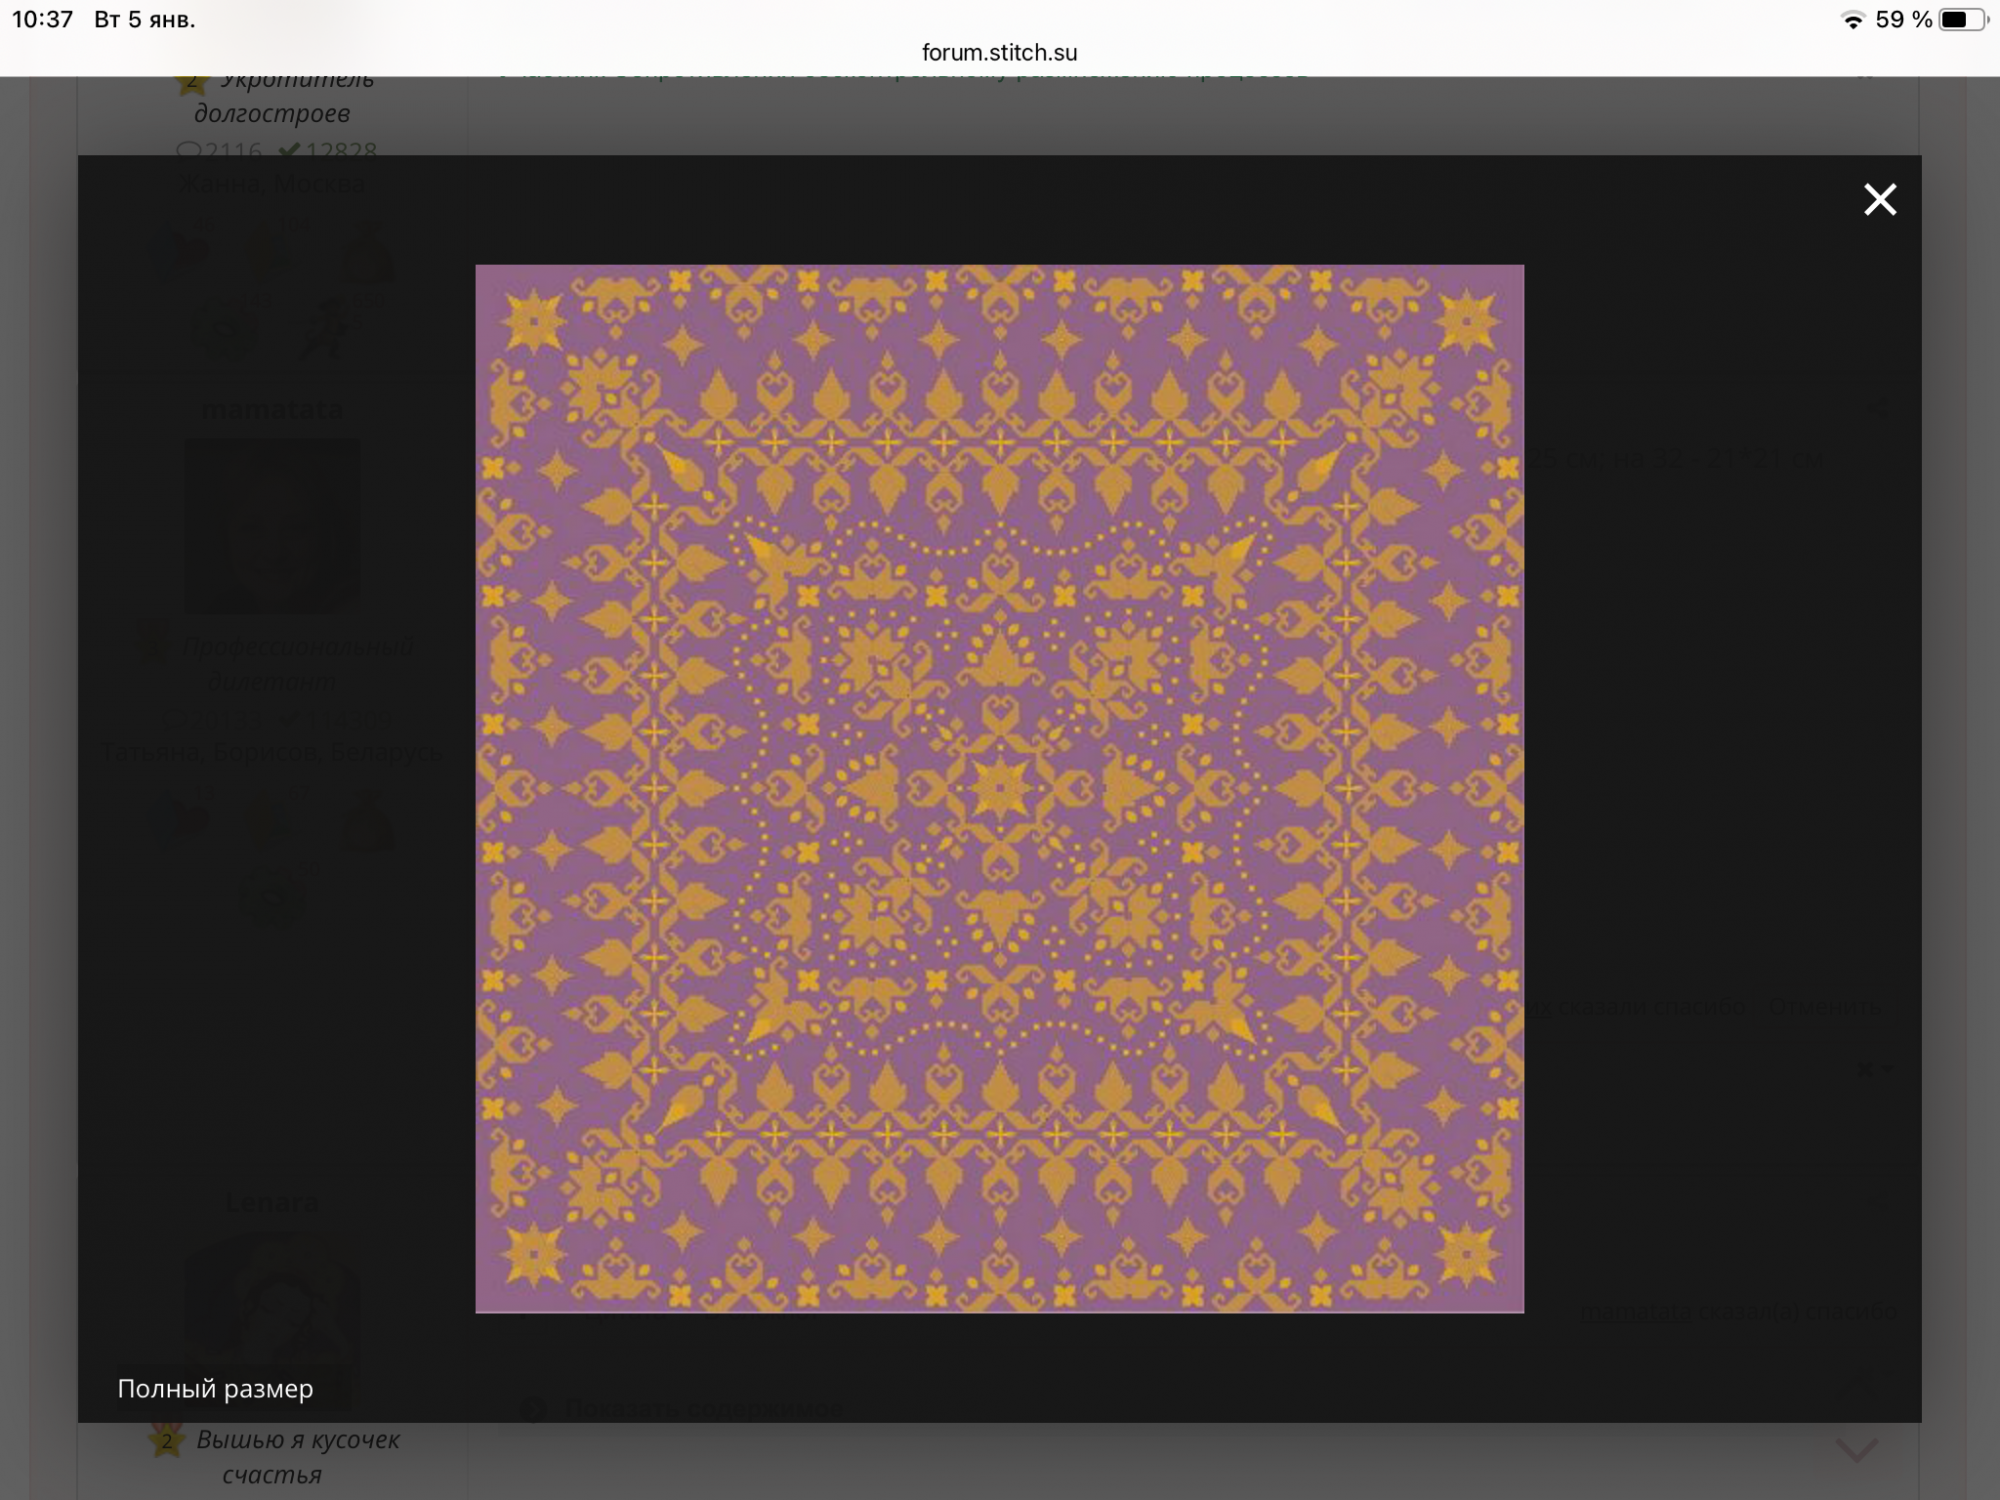Open the dimmed mamatata username link
Viewport: 2000px width, 1500px height.
tap(271, 409)
